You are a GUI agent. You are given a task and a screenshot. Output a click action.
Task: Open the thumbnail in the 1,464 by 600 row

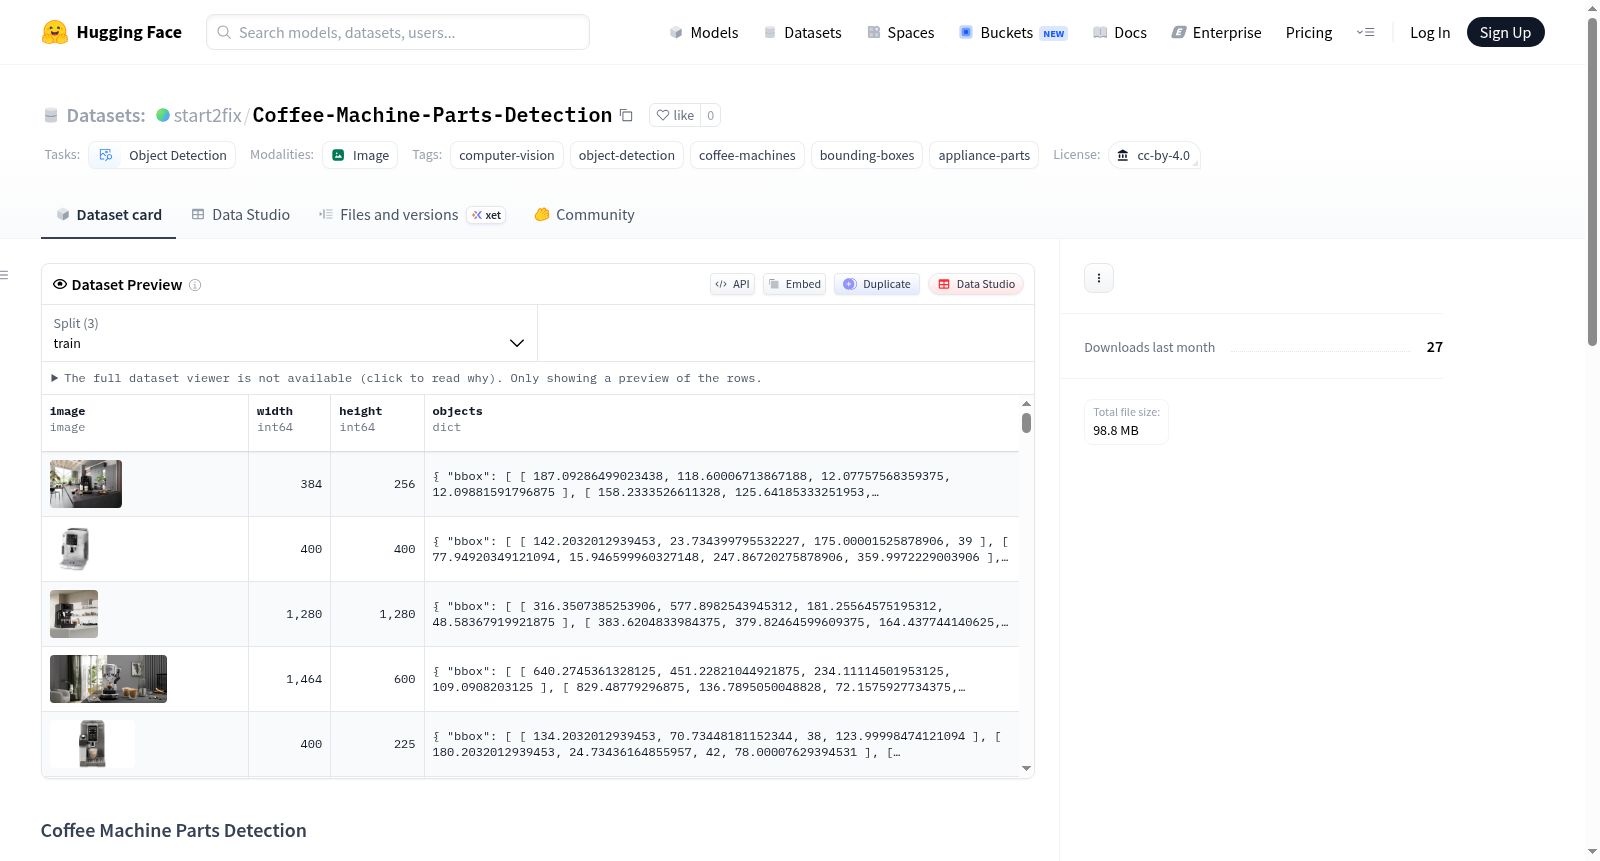108,679
